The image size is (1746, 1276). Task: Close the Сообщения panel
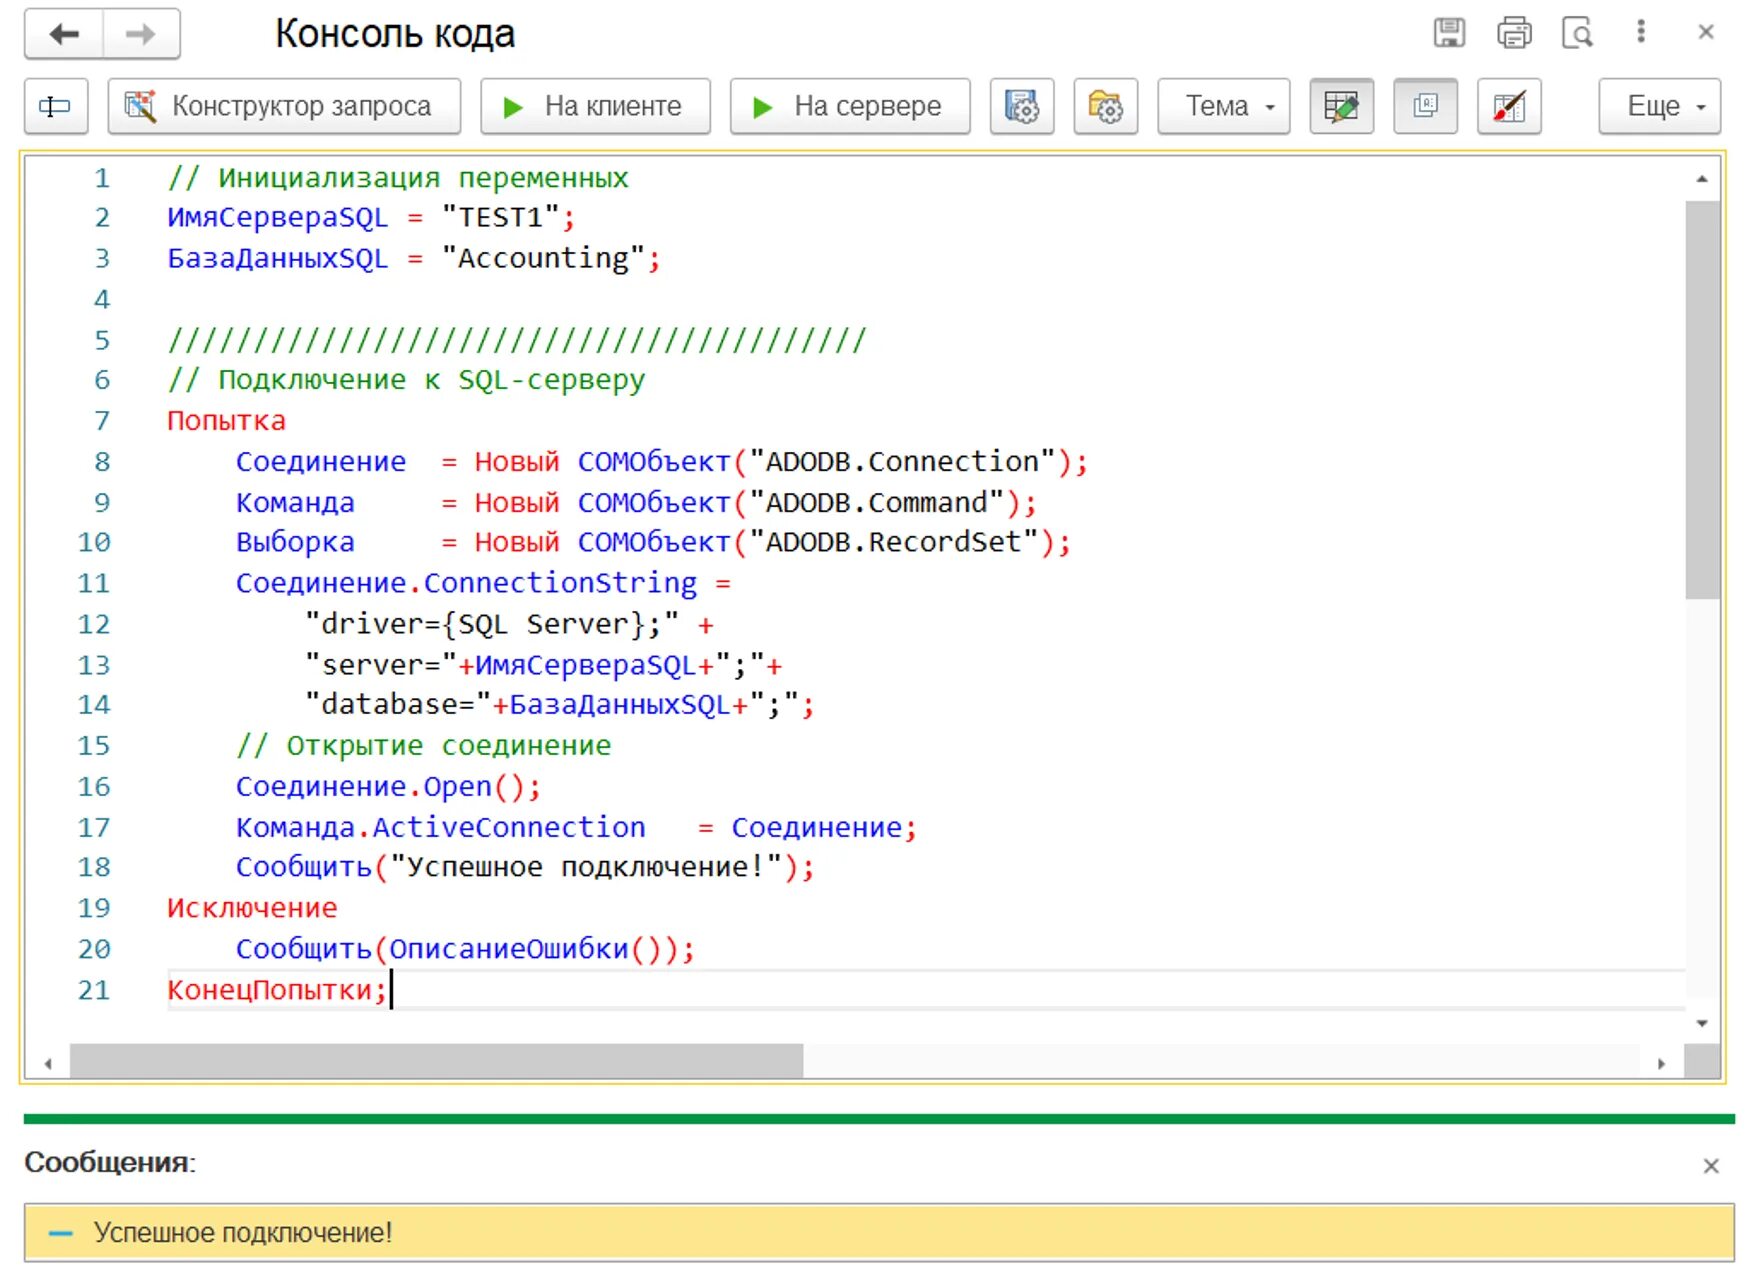[1711, 1165]
